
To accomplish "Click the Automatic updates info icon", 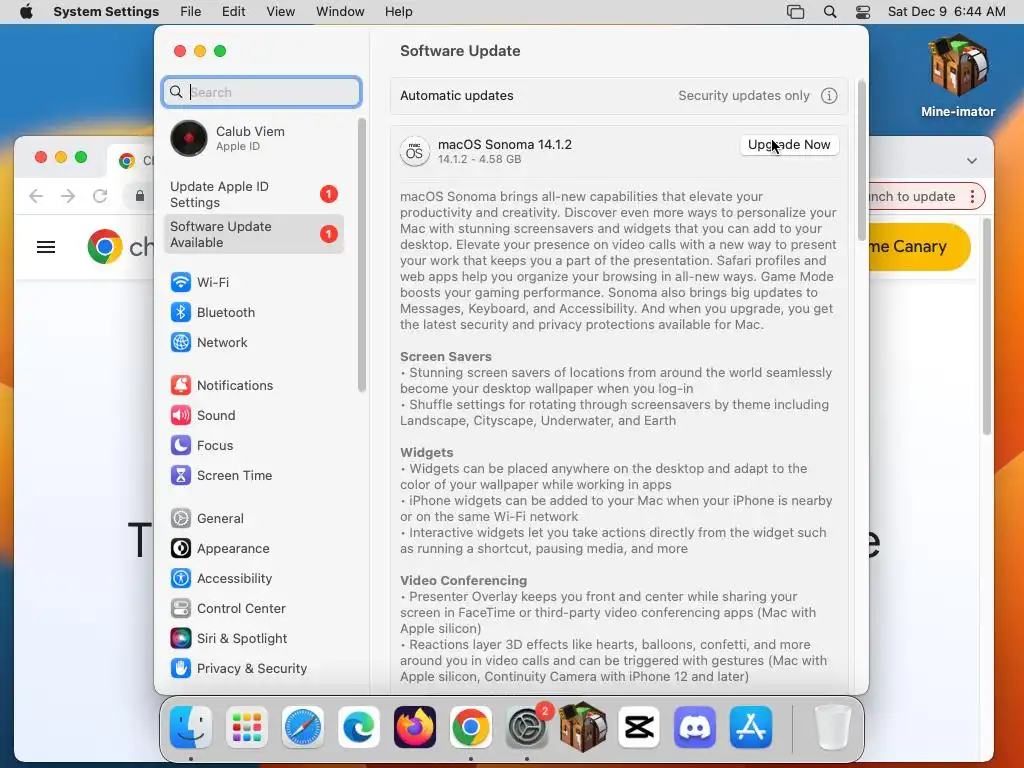I will 829,95.
